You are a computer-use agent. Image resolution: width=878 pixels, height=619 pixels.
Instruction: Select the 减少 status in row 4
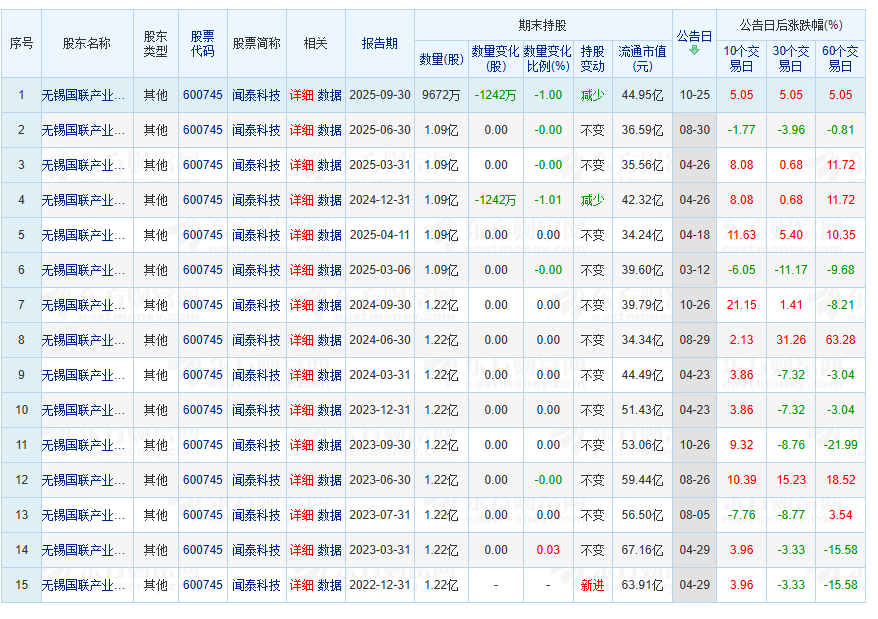[x=592, y=200]
